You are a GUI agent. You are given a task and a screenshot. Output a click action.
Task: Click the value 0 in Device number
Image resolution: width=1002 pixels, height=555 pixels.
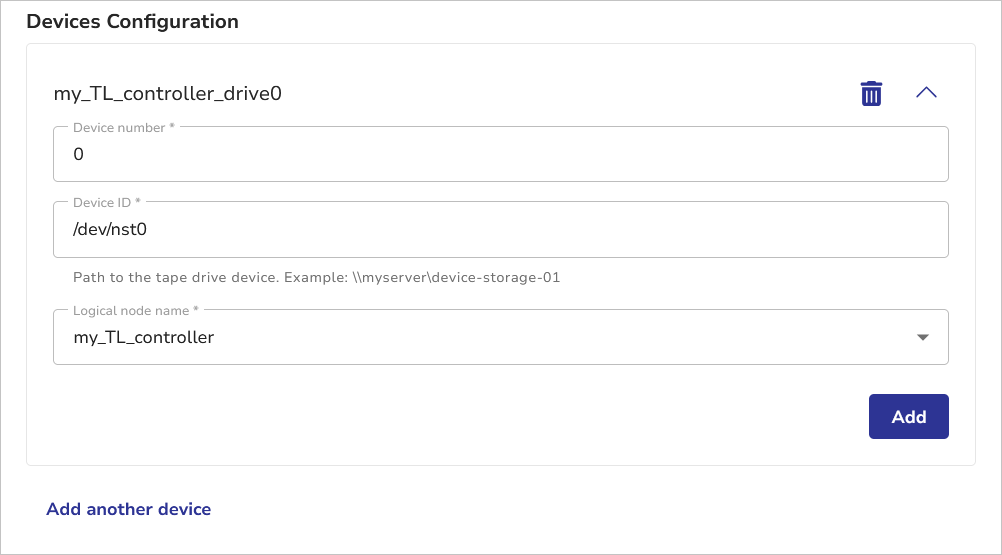click(x=79, y=155)
